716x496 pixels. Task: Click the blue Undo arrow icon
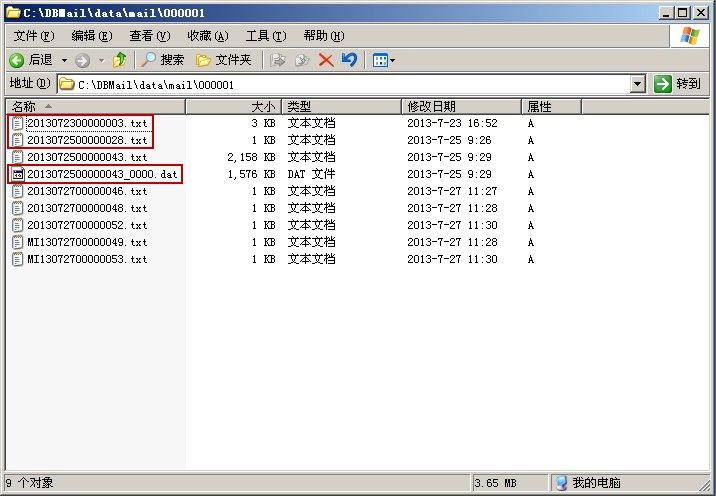tap(349, 60)
